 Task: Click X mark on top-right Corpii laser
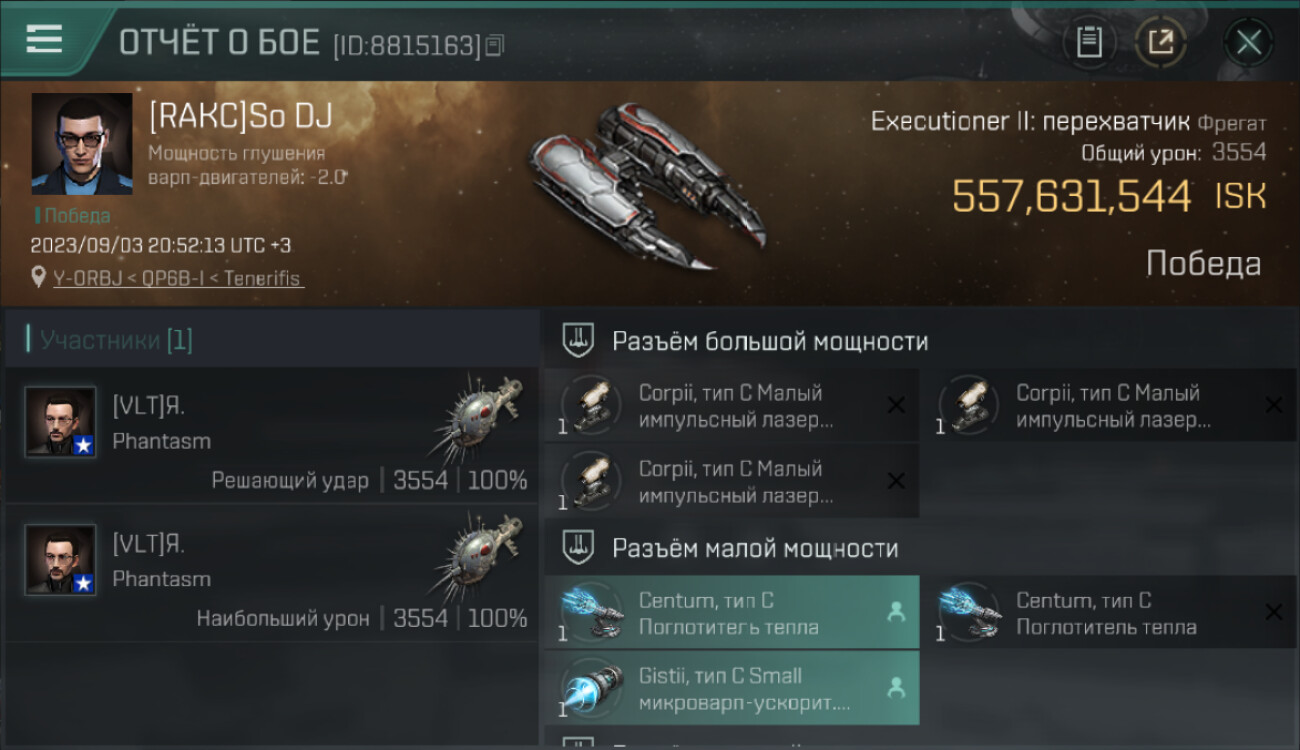coord(1273,405)
